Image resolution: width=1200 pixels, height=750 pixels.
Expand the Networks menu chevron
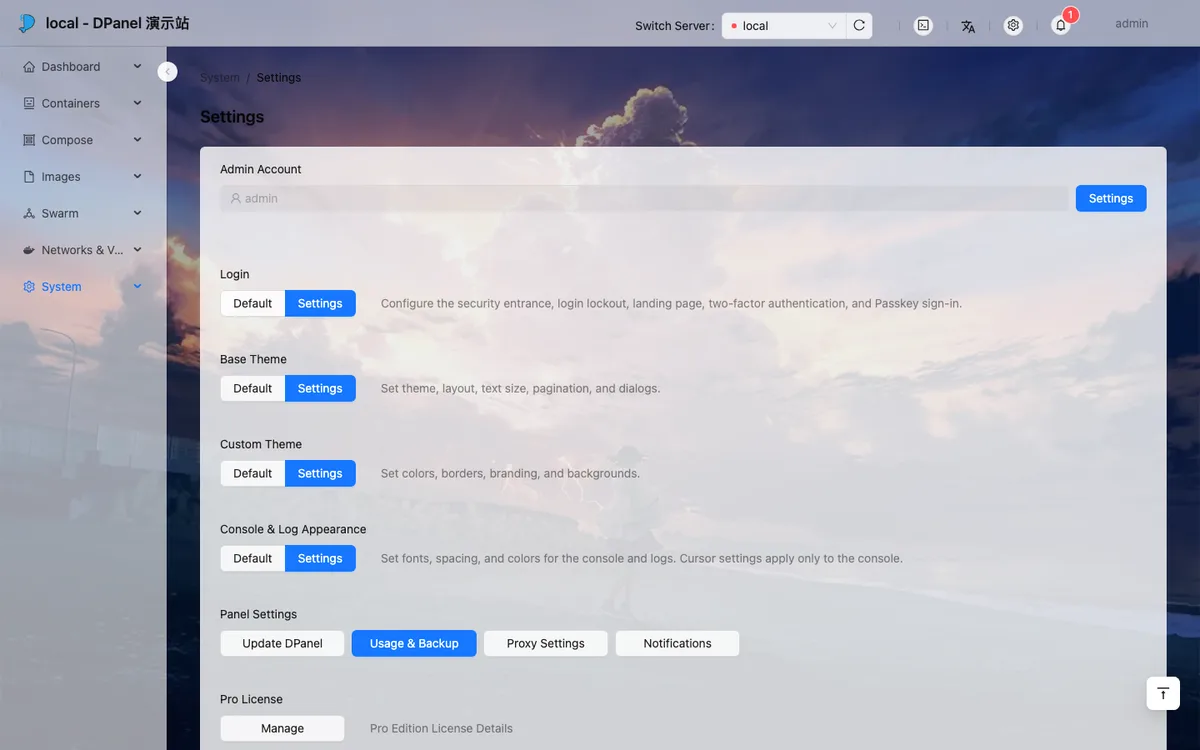point(137,250)
